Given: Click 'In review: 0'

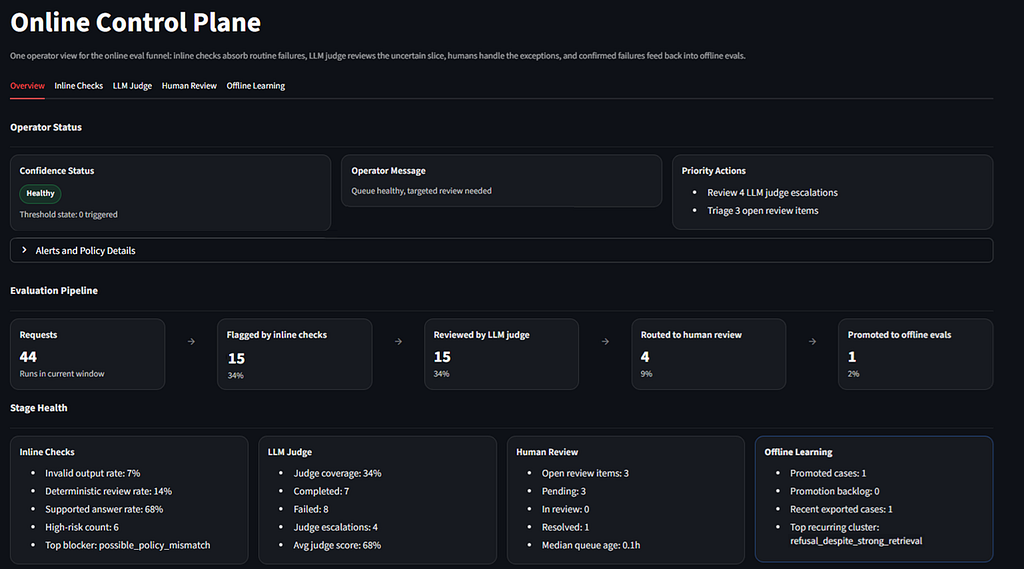Looking at the screenshot, I should click(565, 509).
